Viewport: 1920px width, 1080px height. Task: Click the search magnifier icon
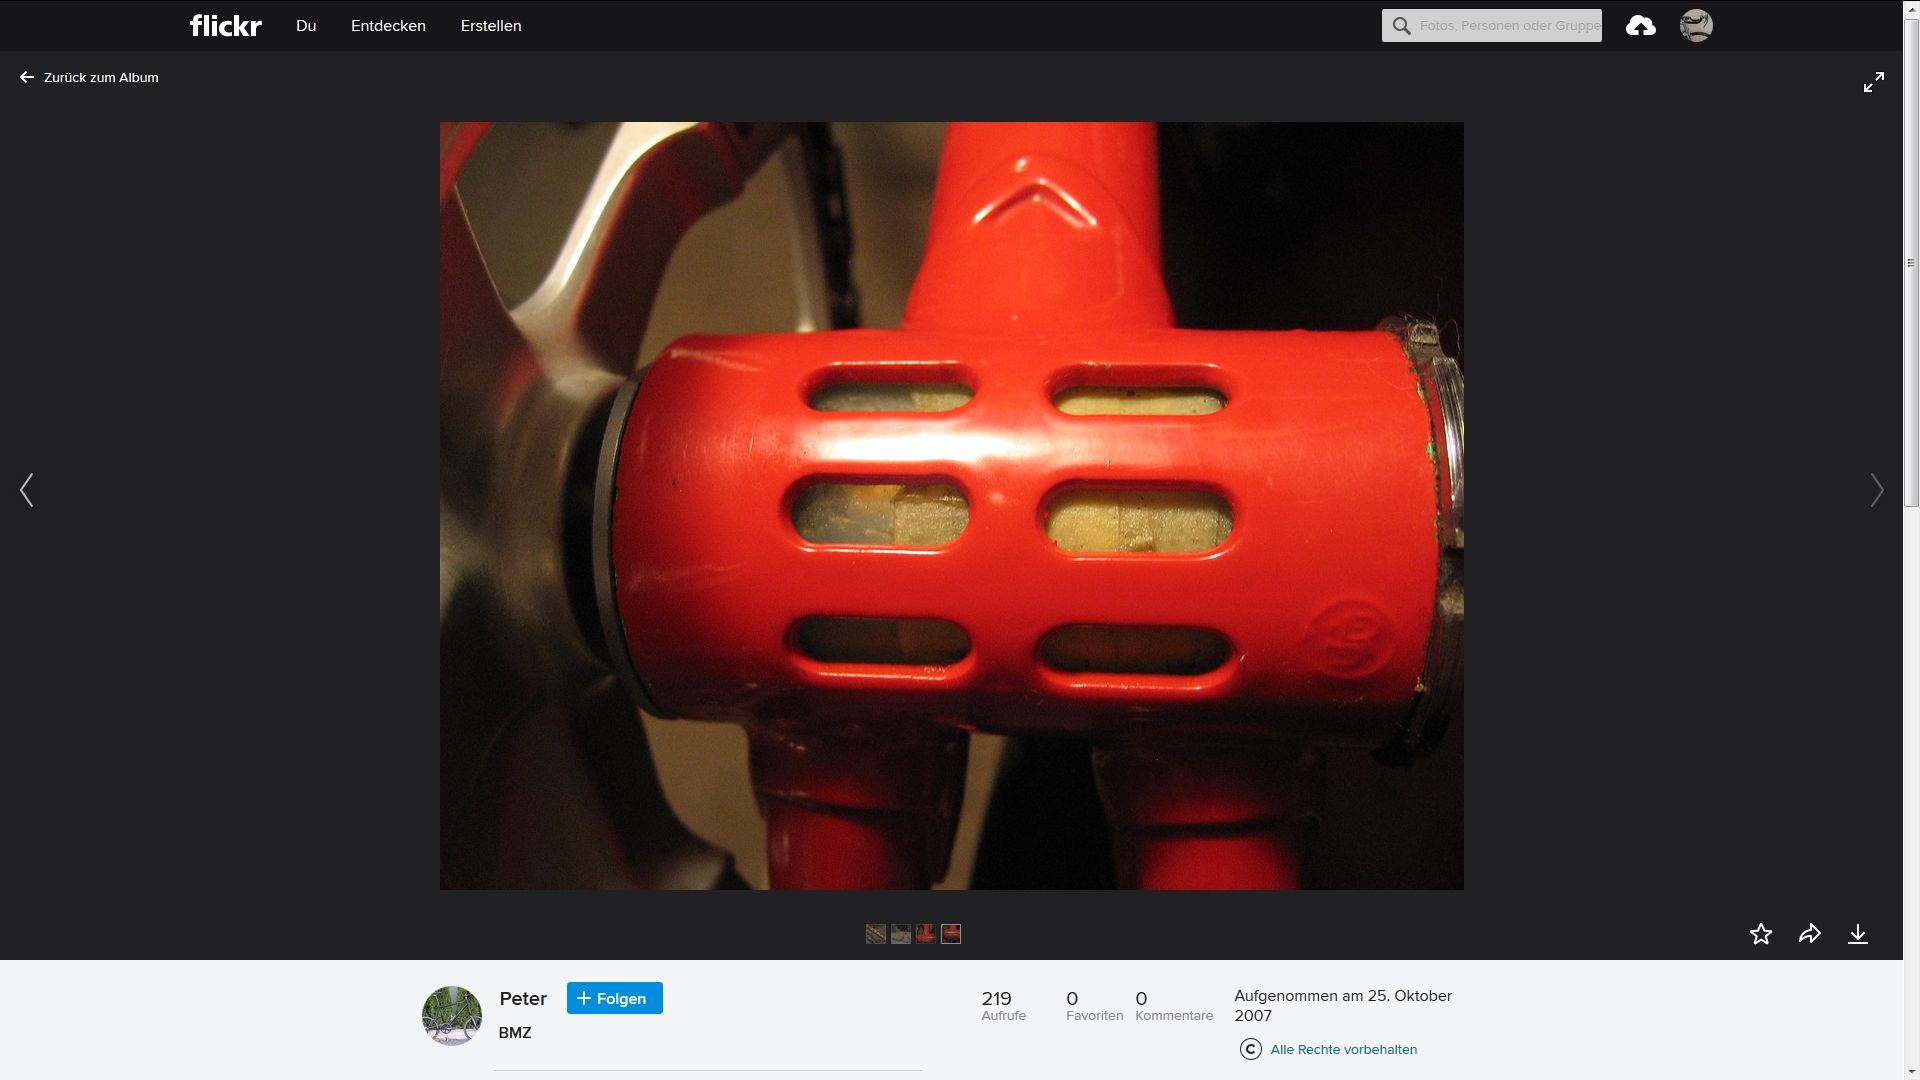pyautogui.click(x=1402, y=26)
